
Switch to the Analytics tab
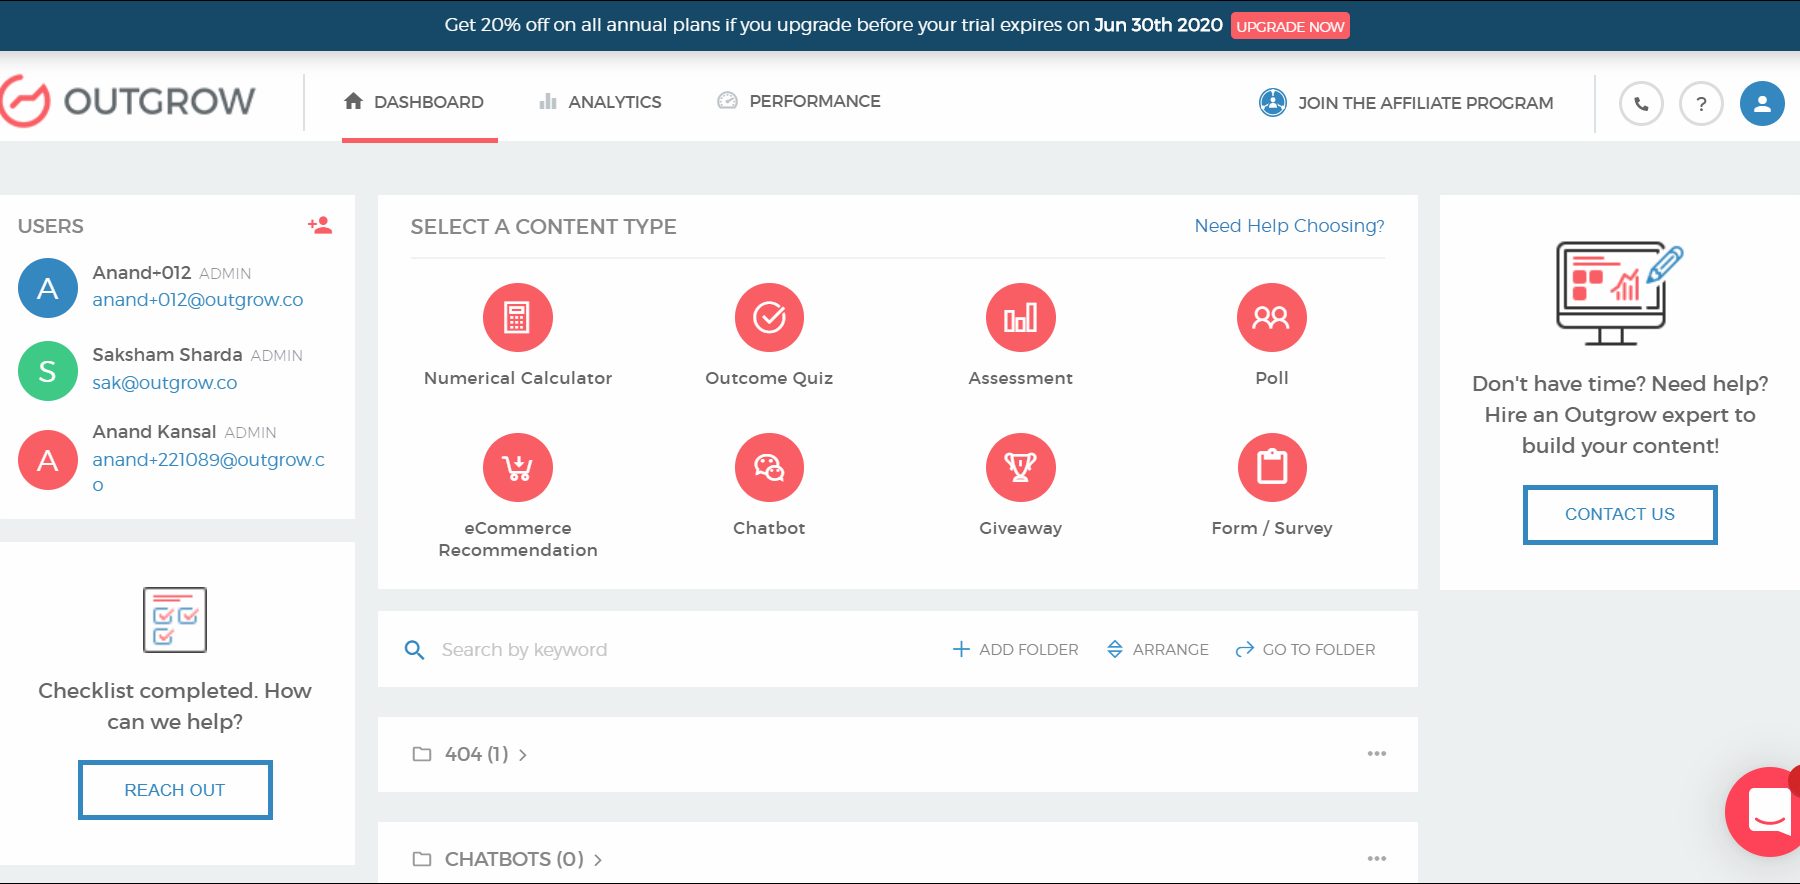[600, 102]
